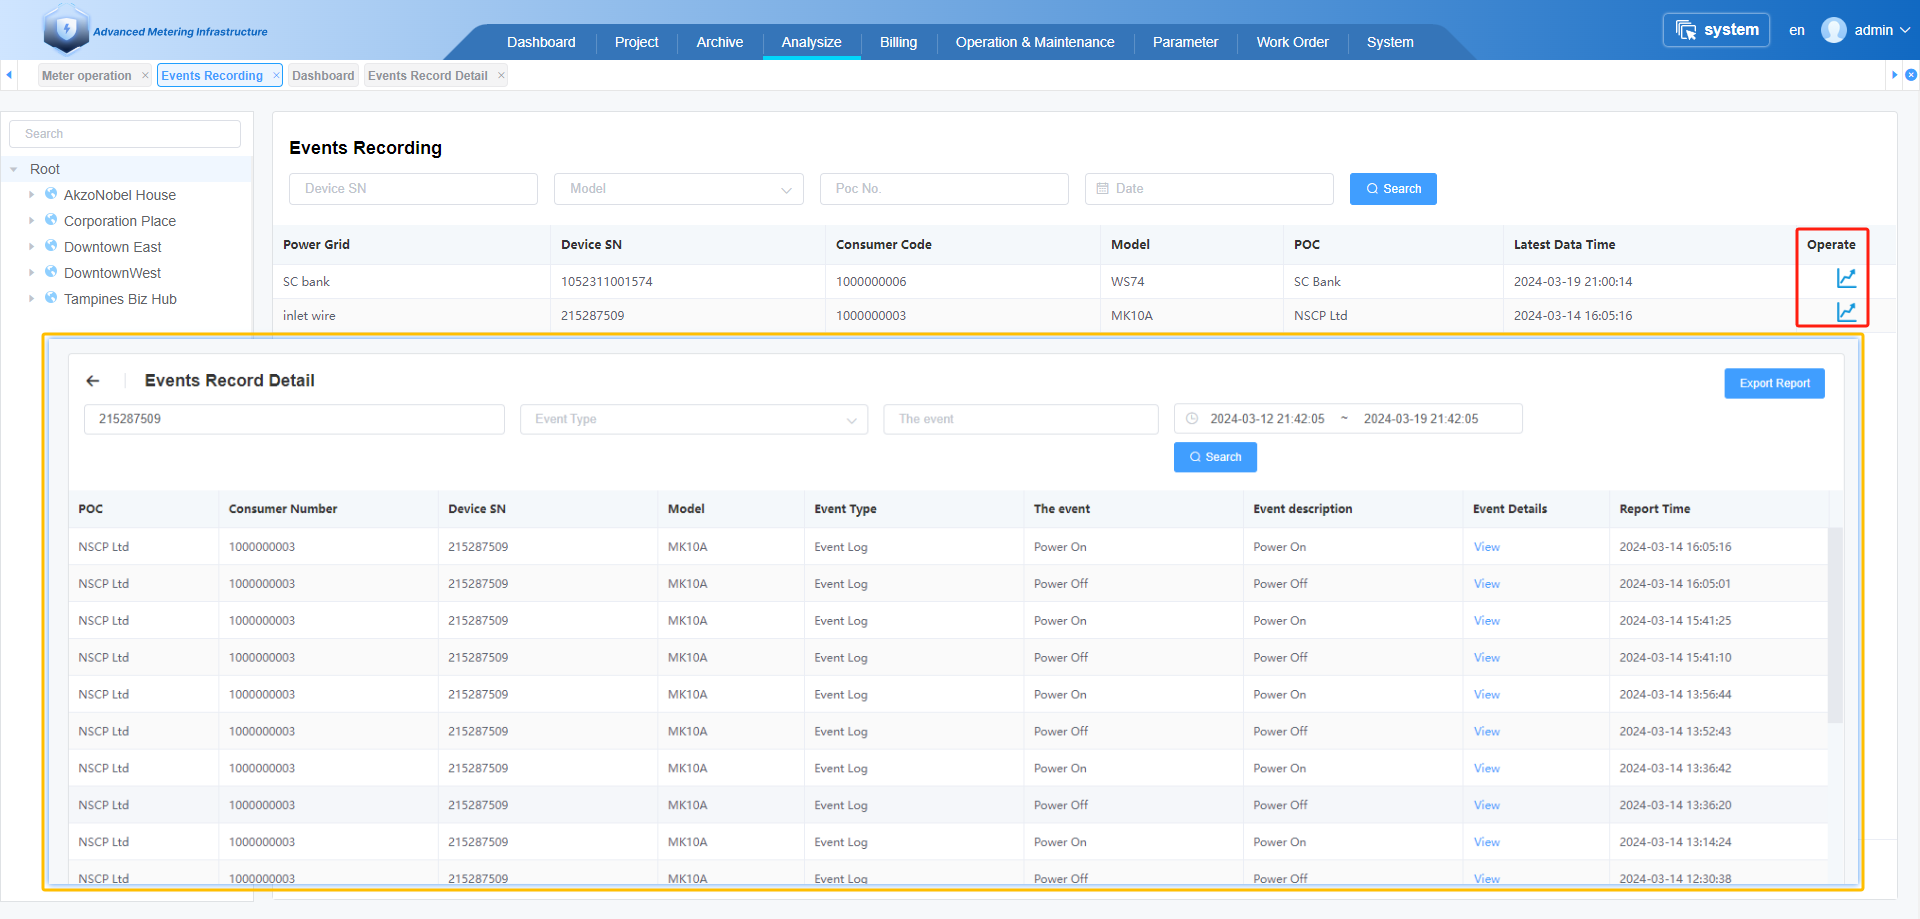The height and width of the screenshot is (919, 1920).
Task: Expand the AkzoNobel House tree node
Action: click(x=31, y=195)
